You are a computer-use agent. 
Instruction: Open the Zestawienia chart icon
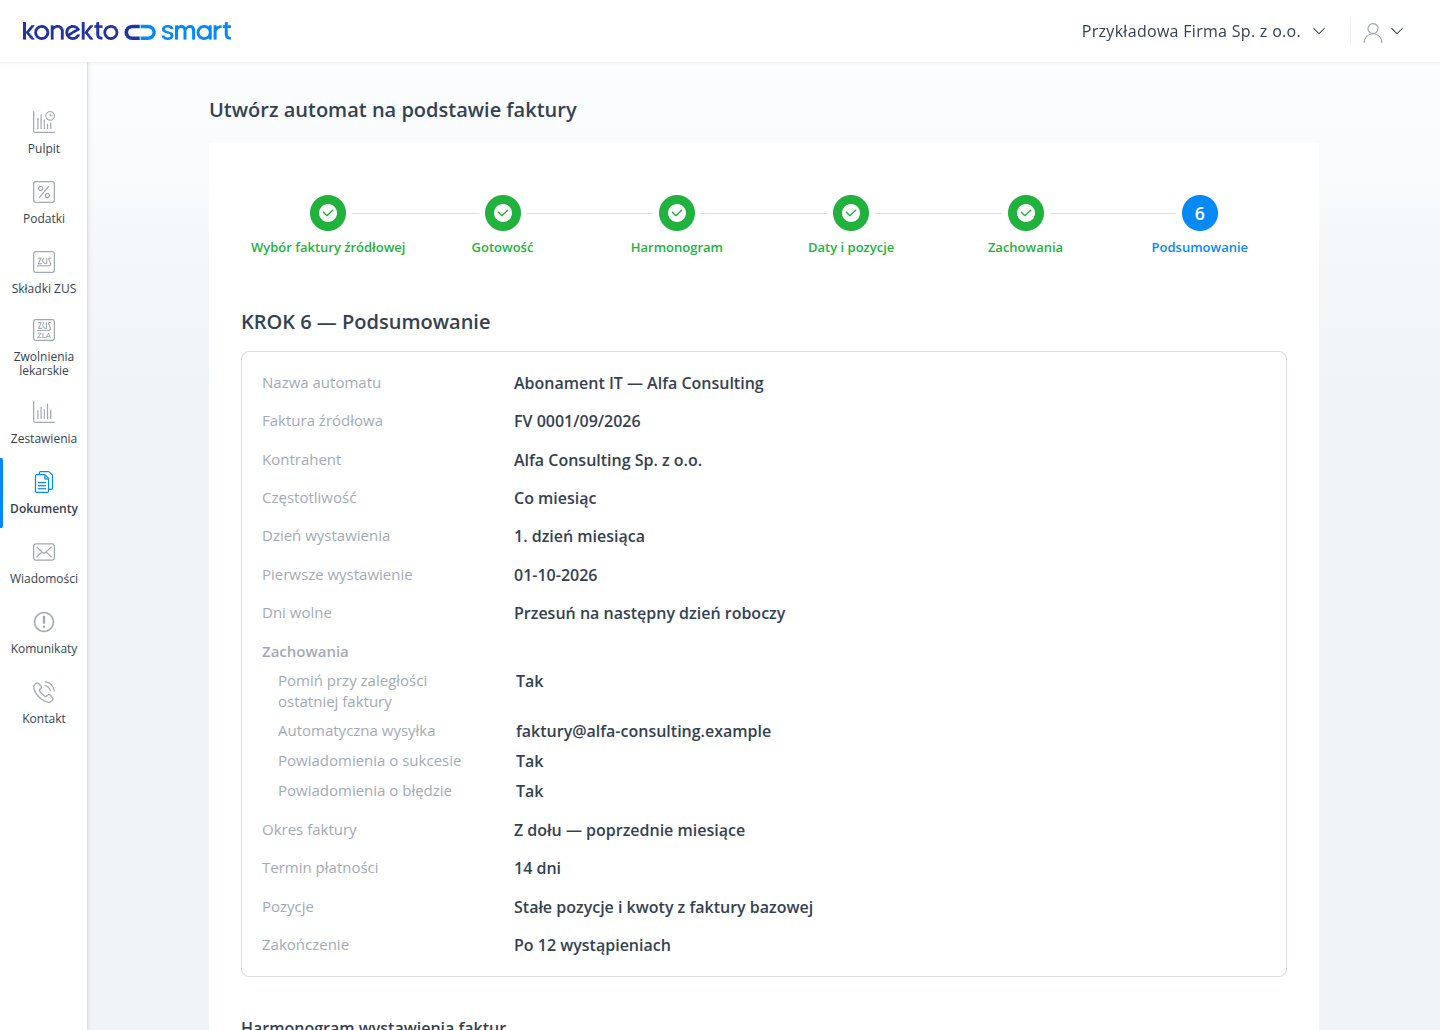click(x=44, y=412)
